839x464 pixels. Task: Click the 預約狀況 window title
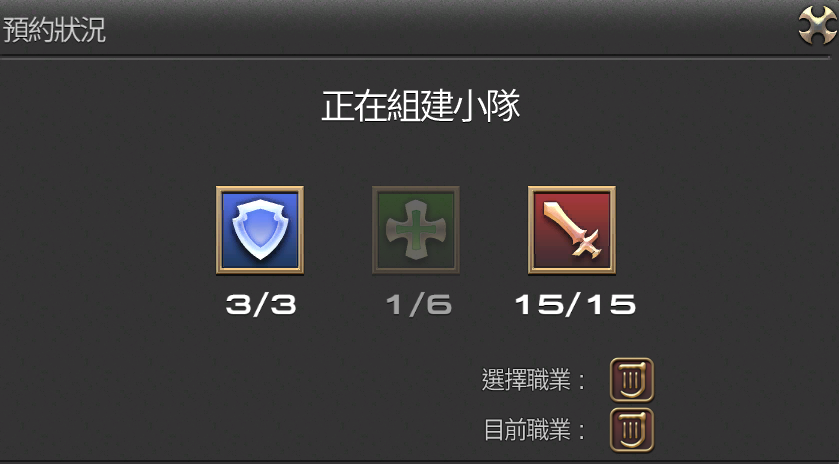click(55, 30)
